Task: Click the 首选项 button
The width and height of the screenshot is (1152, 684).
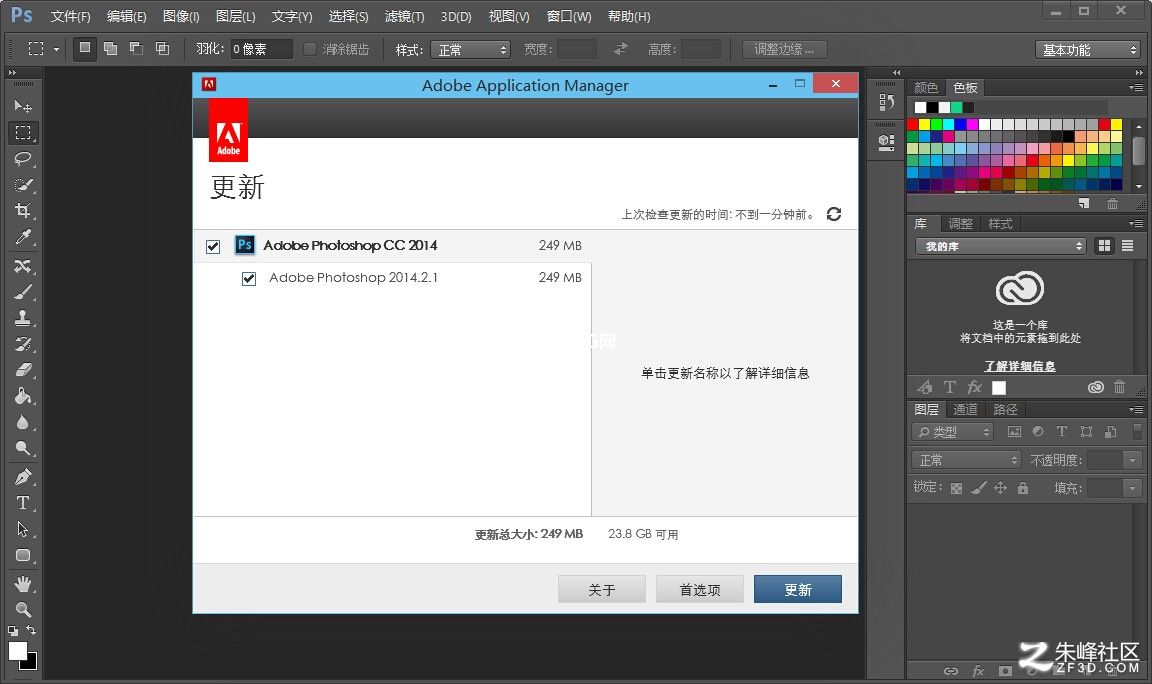Action: point(699,589)
